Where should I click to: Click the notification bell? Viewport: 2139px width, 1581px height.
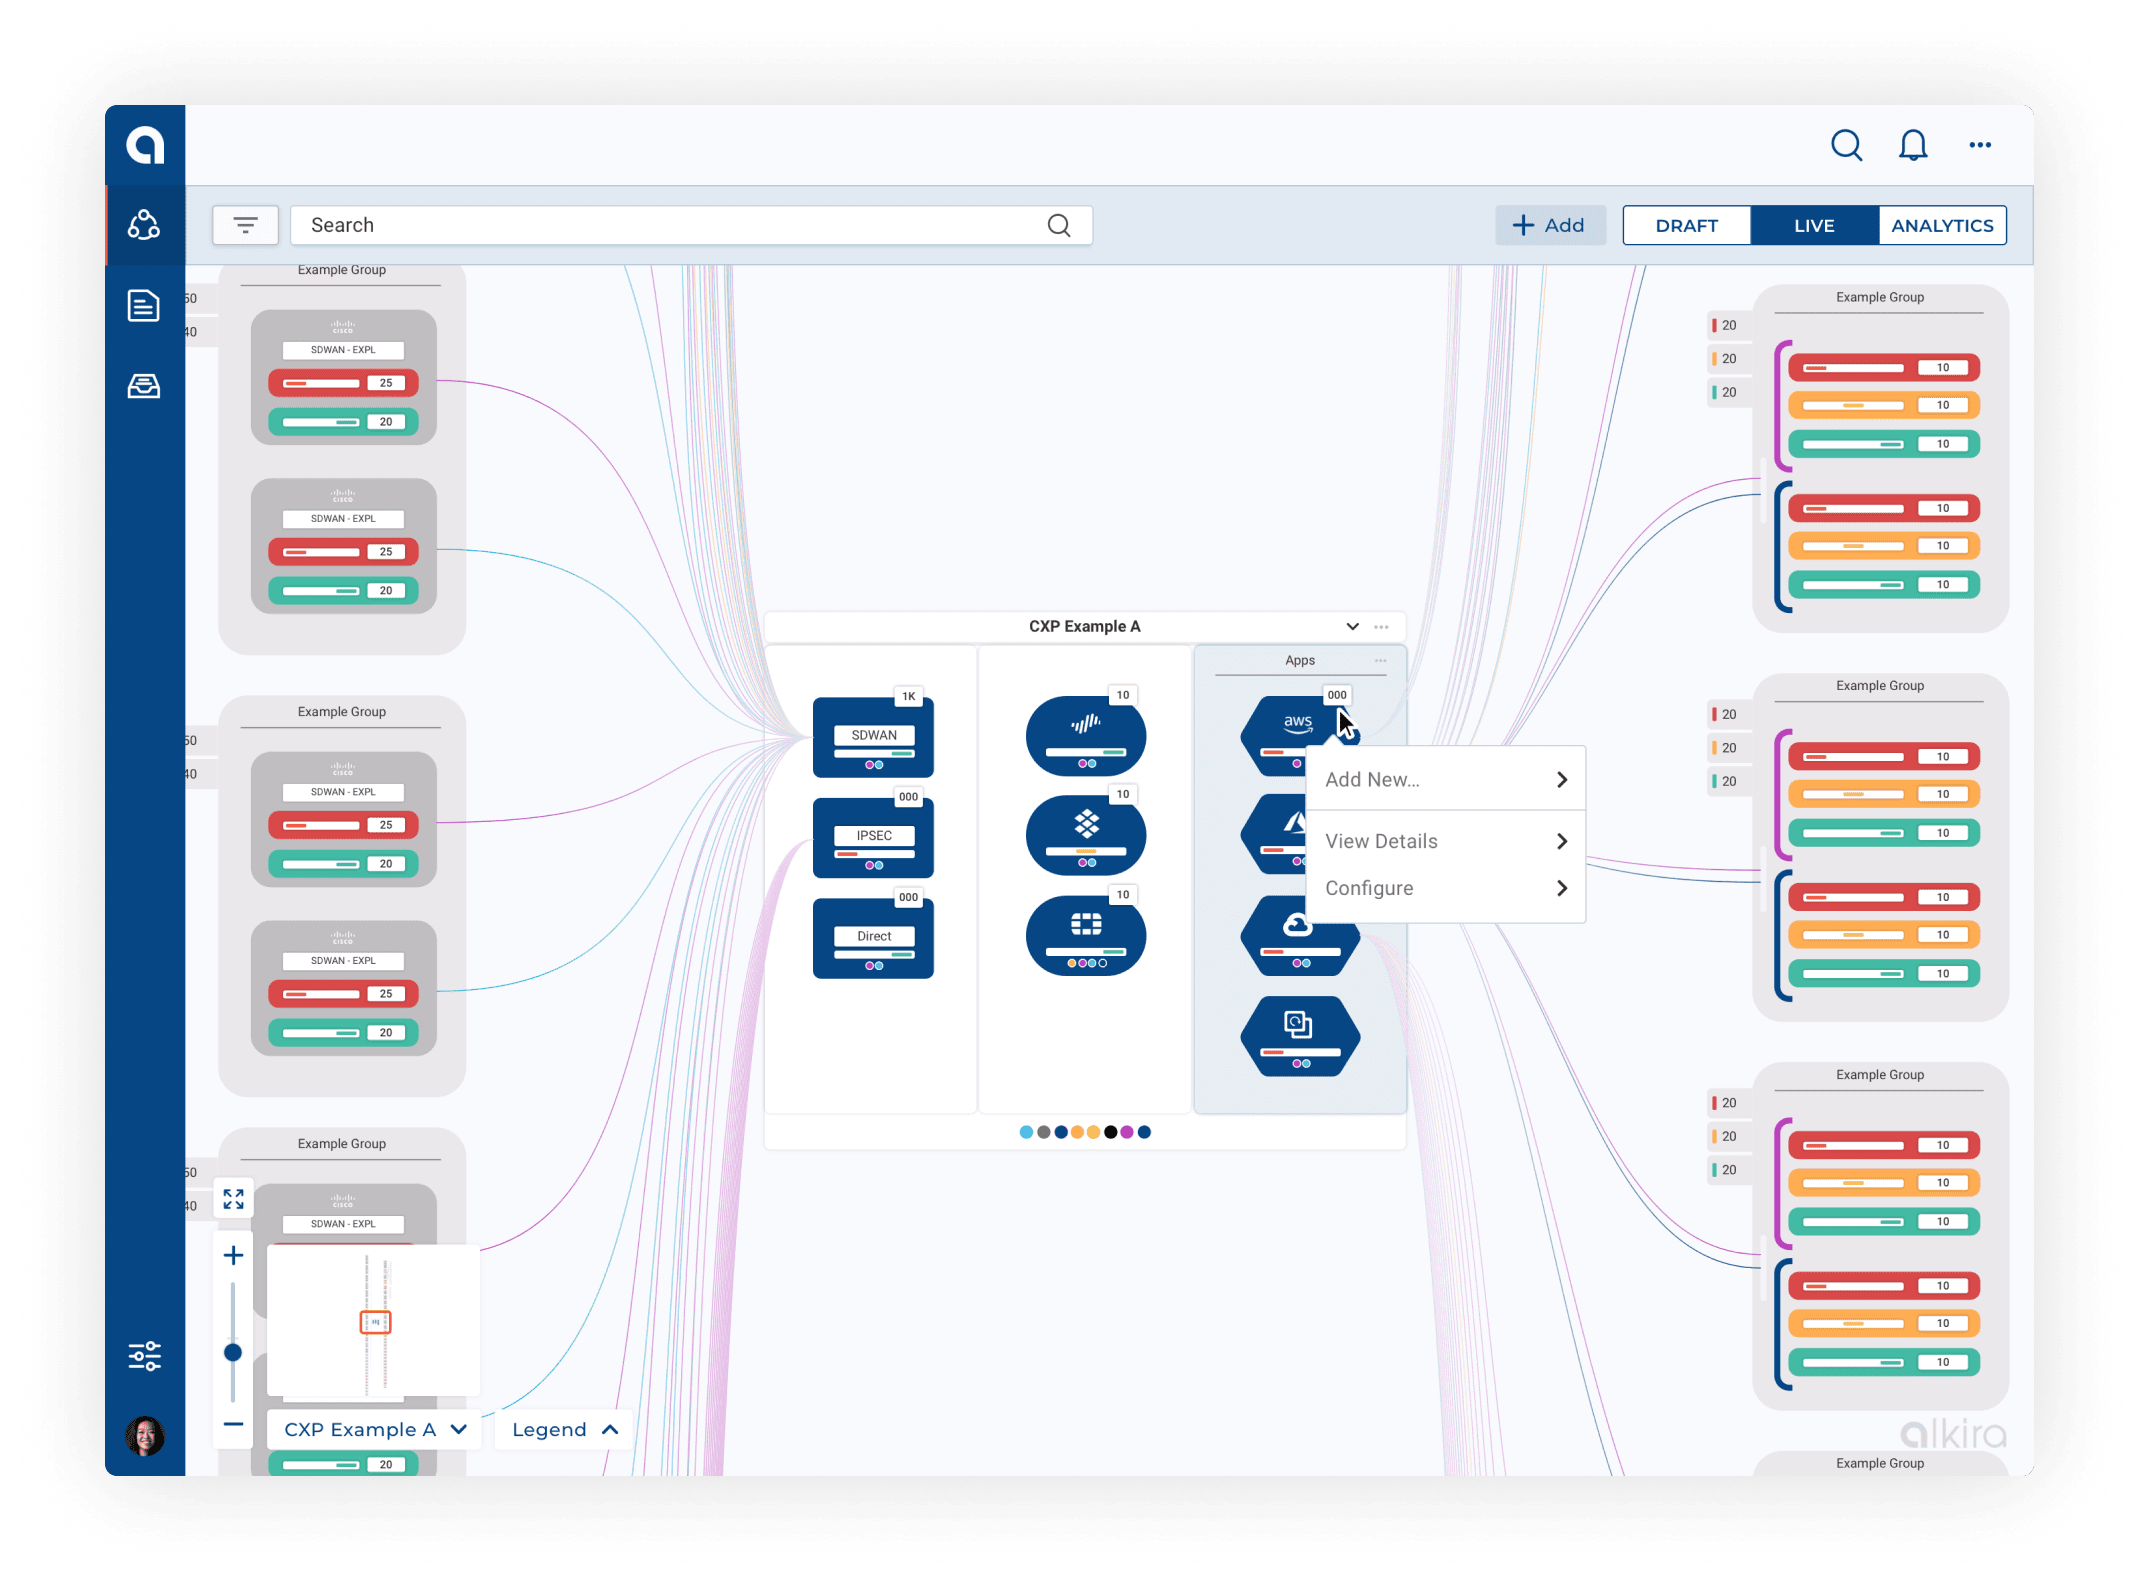click(1913, 145)
